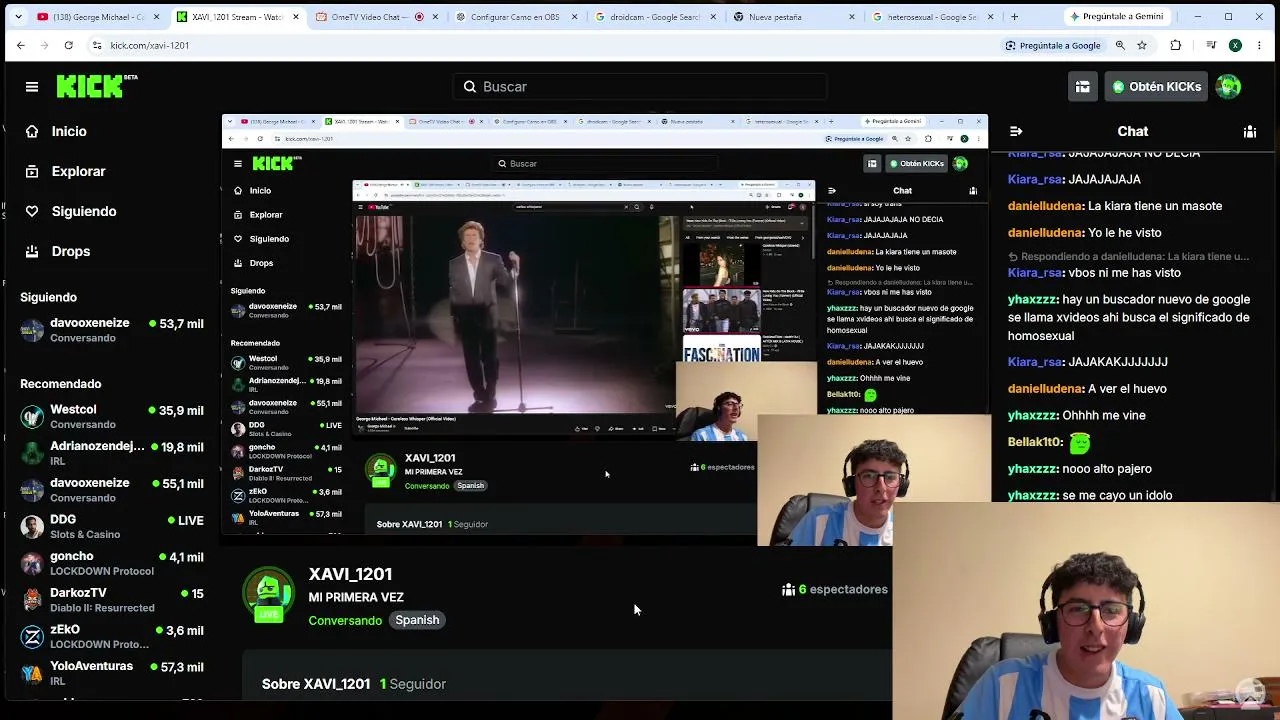
Task: Click the 6 espectadores viewer count
Action: (x=835, y=590)
